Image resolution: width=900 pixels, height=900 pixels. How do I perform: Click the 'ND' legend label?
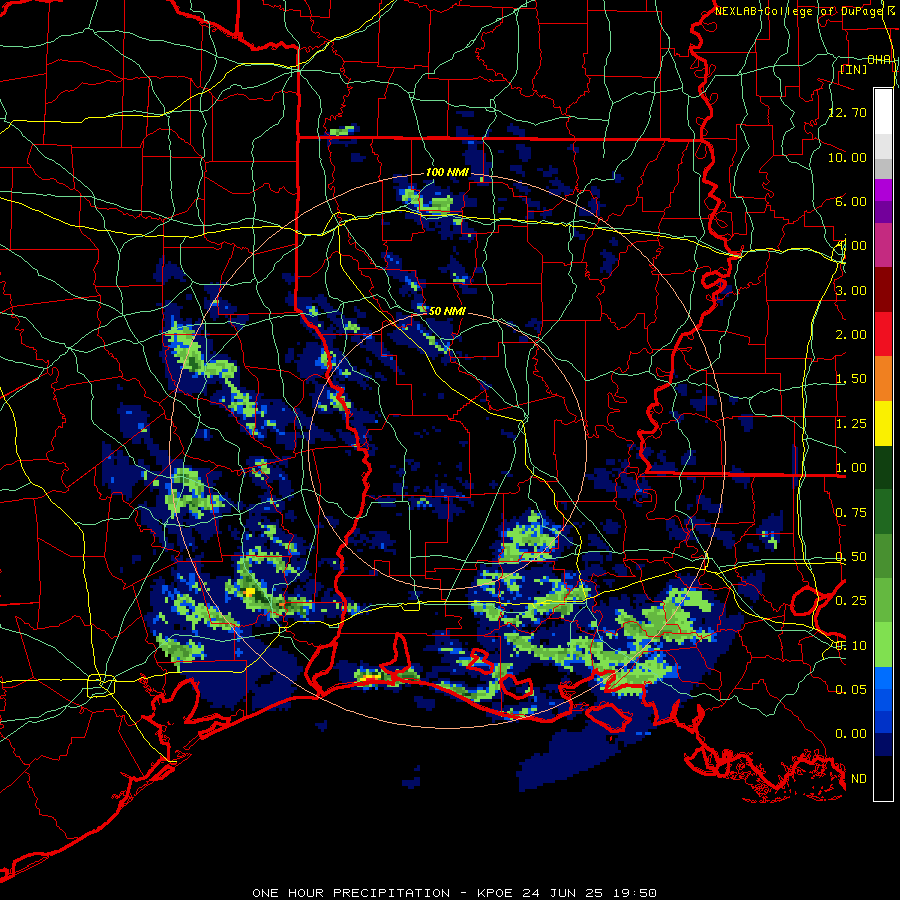click(x=859, y=779)
